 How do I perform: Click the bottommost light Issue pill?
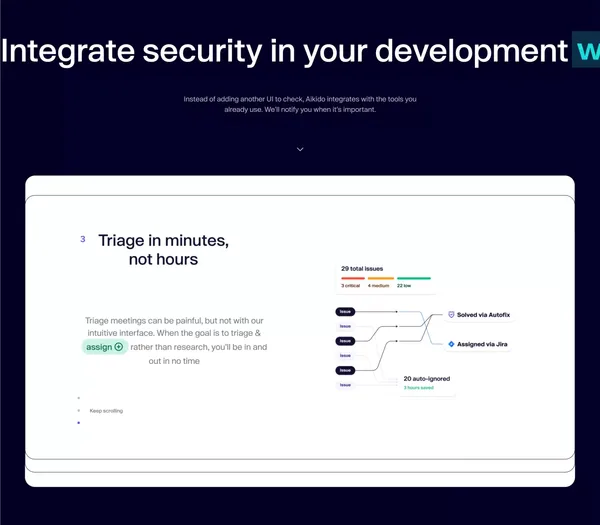pos(345,385)
